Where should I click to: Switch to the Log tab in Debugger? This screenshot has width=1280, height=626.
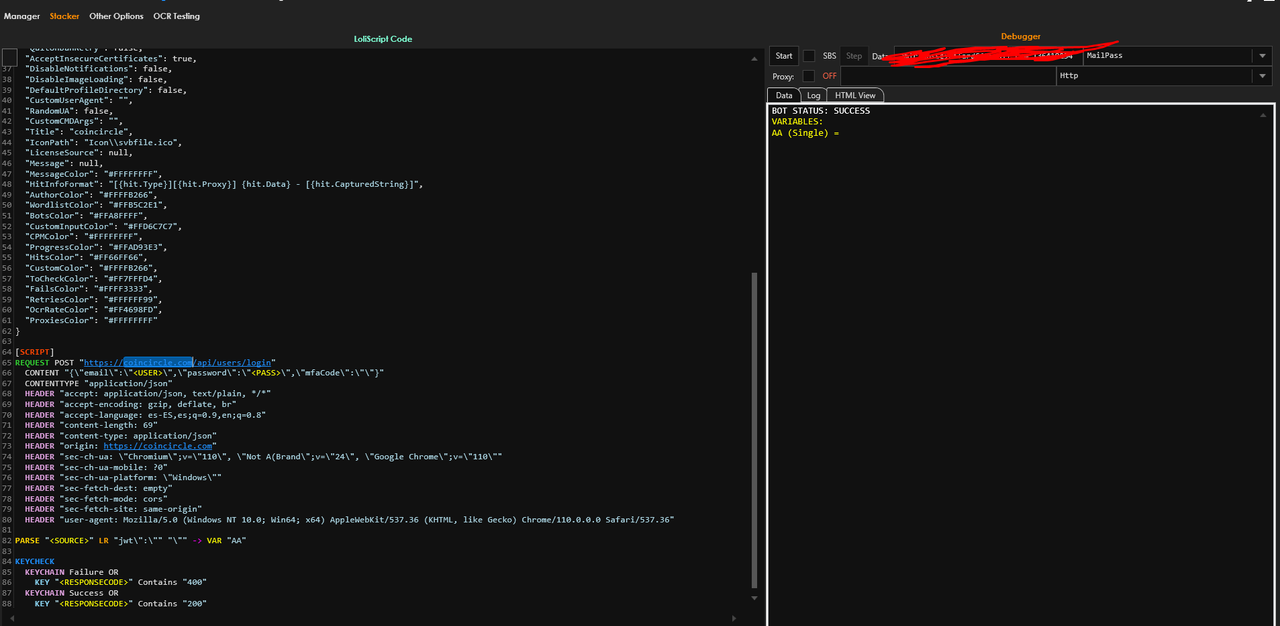coord(813,95)
